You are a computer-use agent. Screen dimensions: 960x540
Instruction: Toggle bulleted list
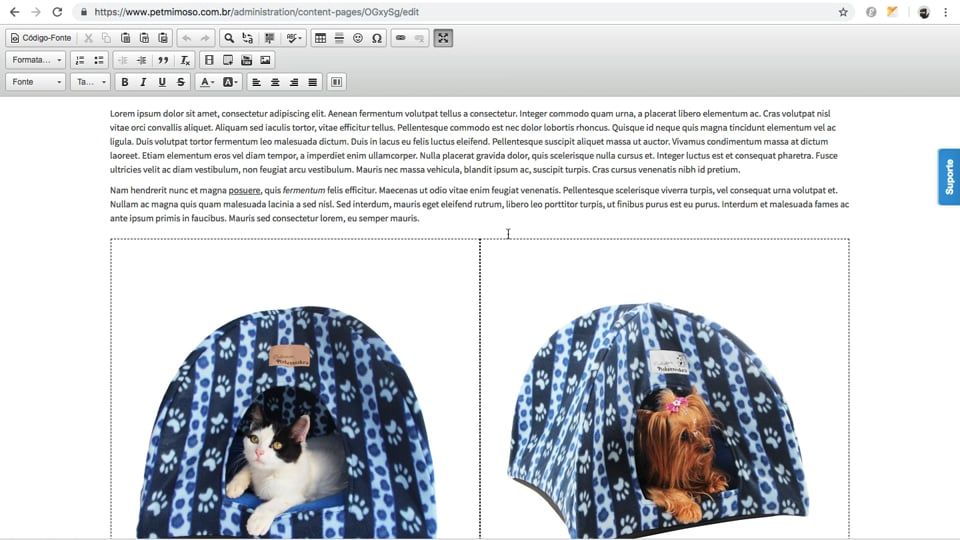(99, 60)
